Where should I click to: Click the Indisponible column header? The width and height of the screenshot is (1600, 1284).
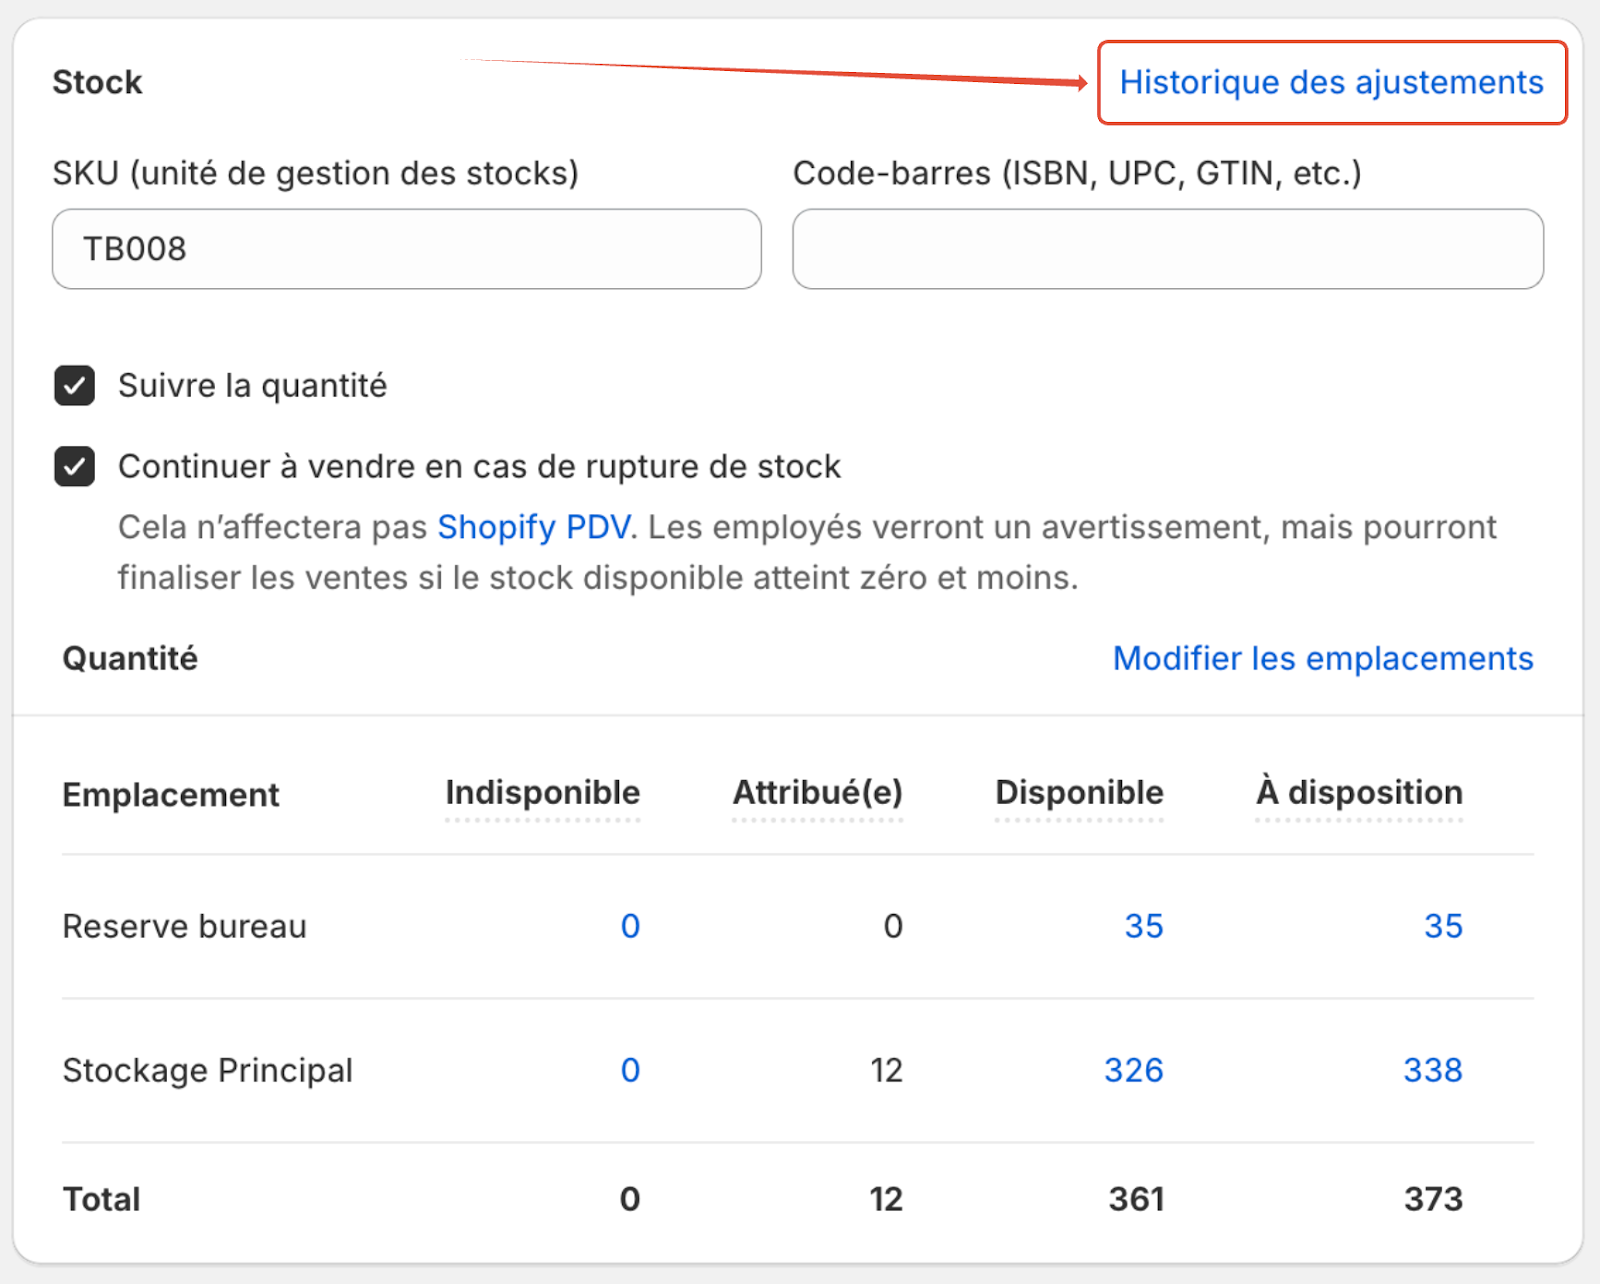tap(542, 793)
